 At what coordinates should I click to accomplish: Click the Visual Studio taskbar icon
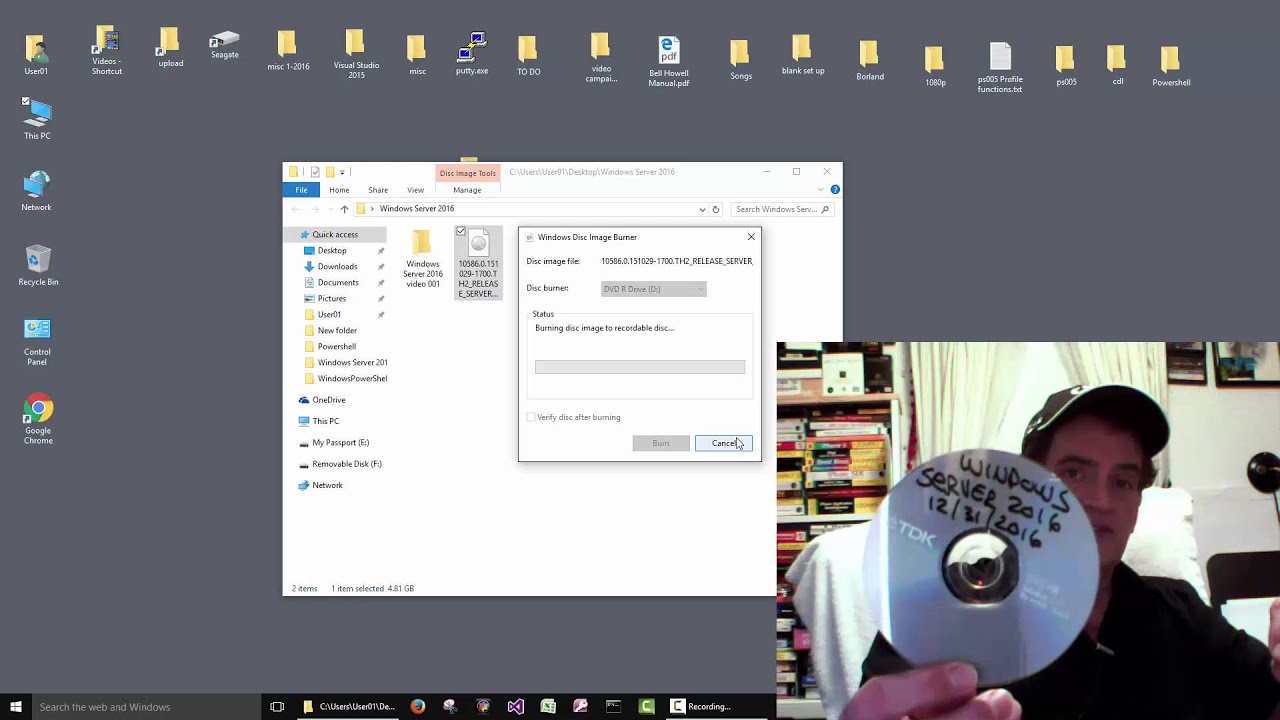tap(515, 706)
